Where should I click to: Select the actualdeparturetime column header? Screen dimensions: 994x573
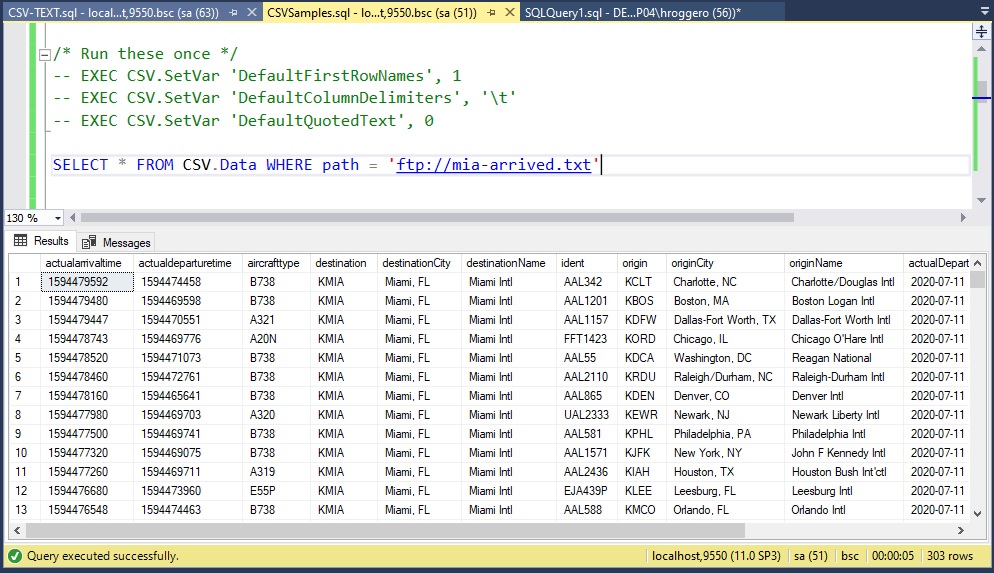pyautogui.click(x=188, y=263)
